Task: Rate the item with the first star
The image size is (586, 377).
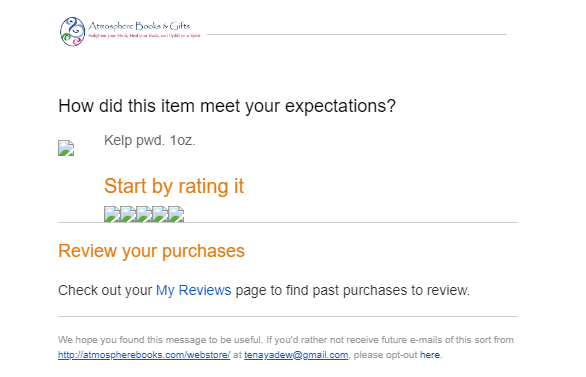Action: tap(112, 214)
